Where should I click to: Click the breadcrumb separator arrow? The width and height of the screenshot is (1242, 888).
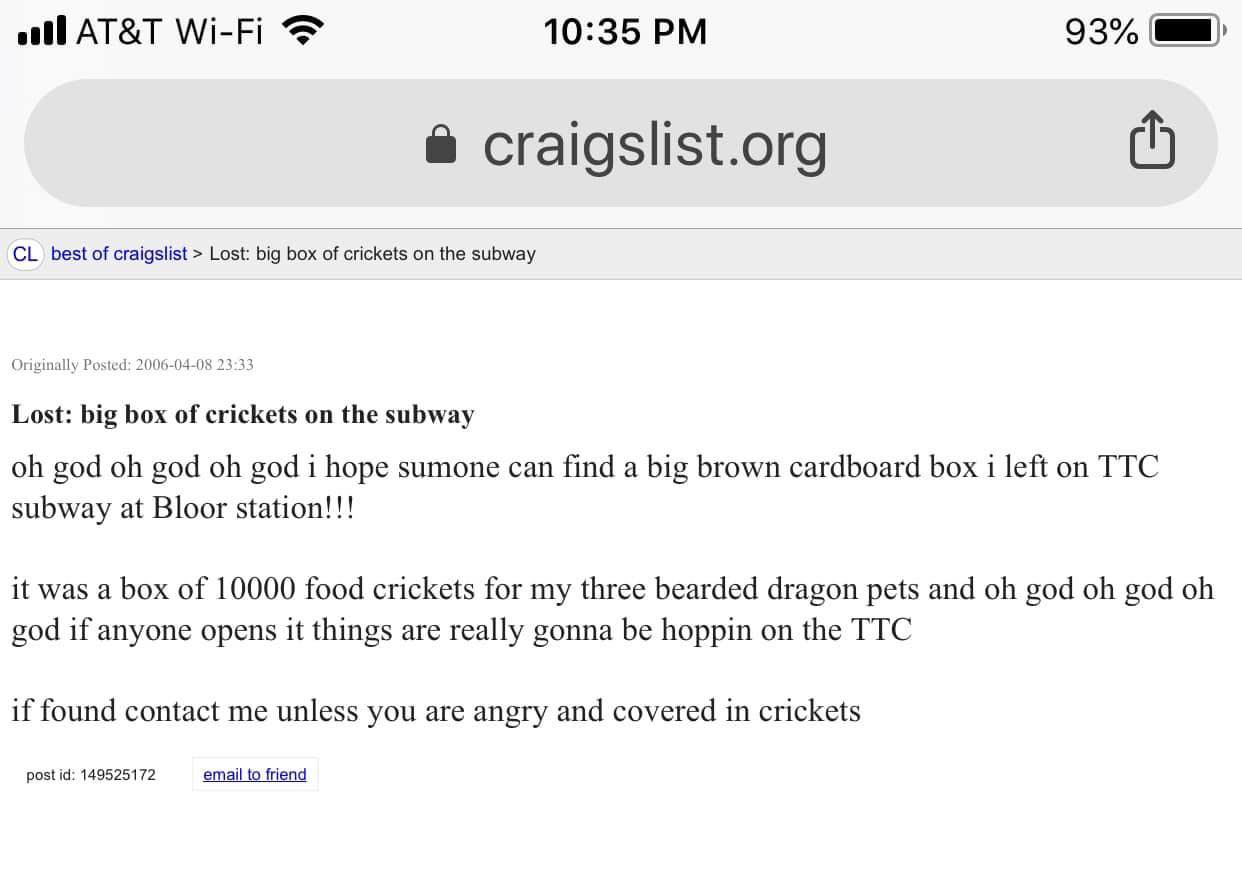(x=198, y=254)
